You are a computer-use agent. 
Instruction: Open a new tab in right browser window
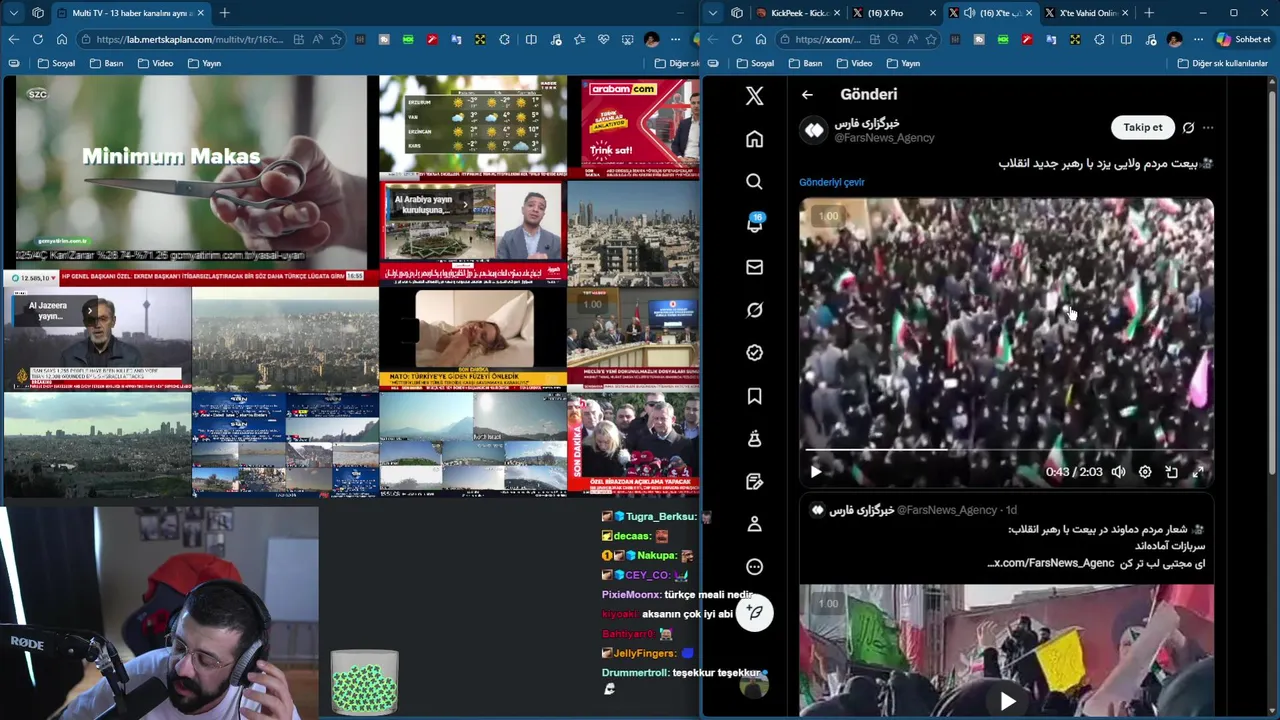1148,13
